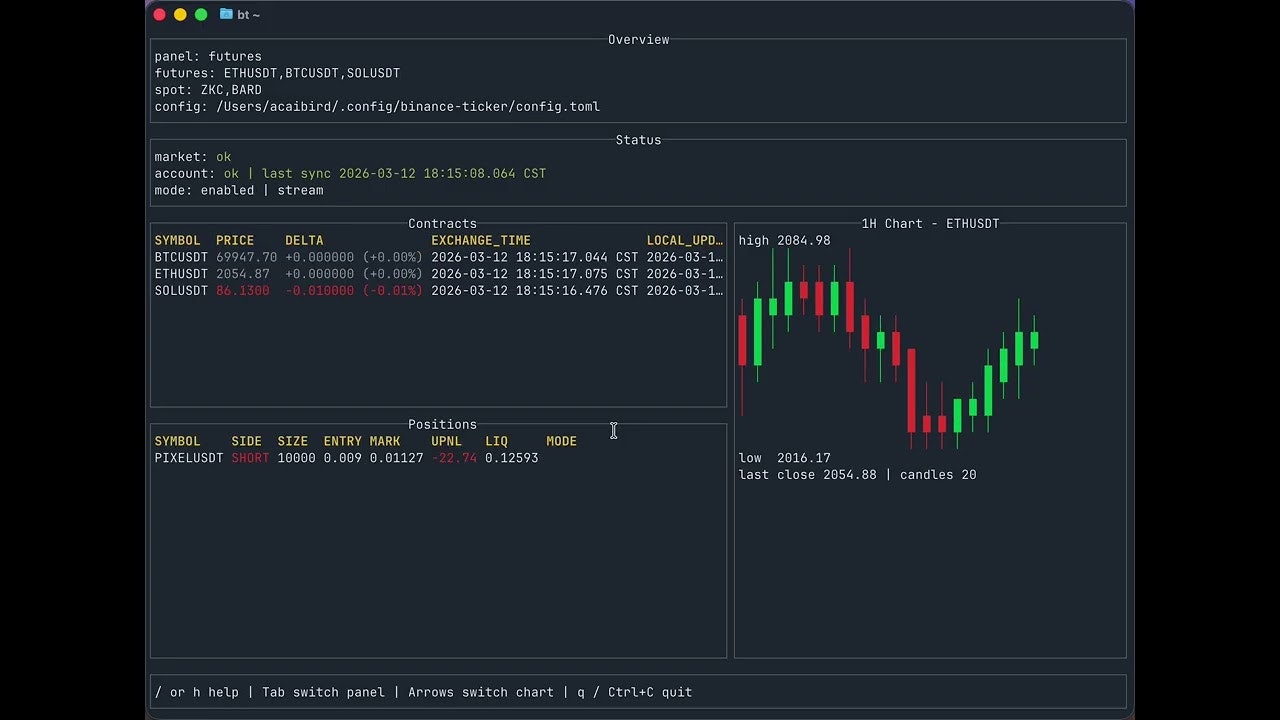Click the ETH price 2054.87
1280x720 pixels.
click(x=243, y=274)
